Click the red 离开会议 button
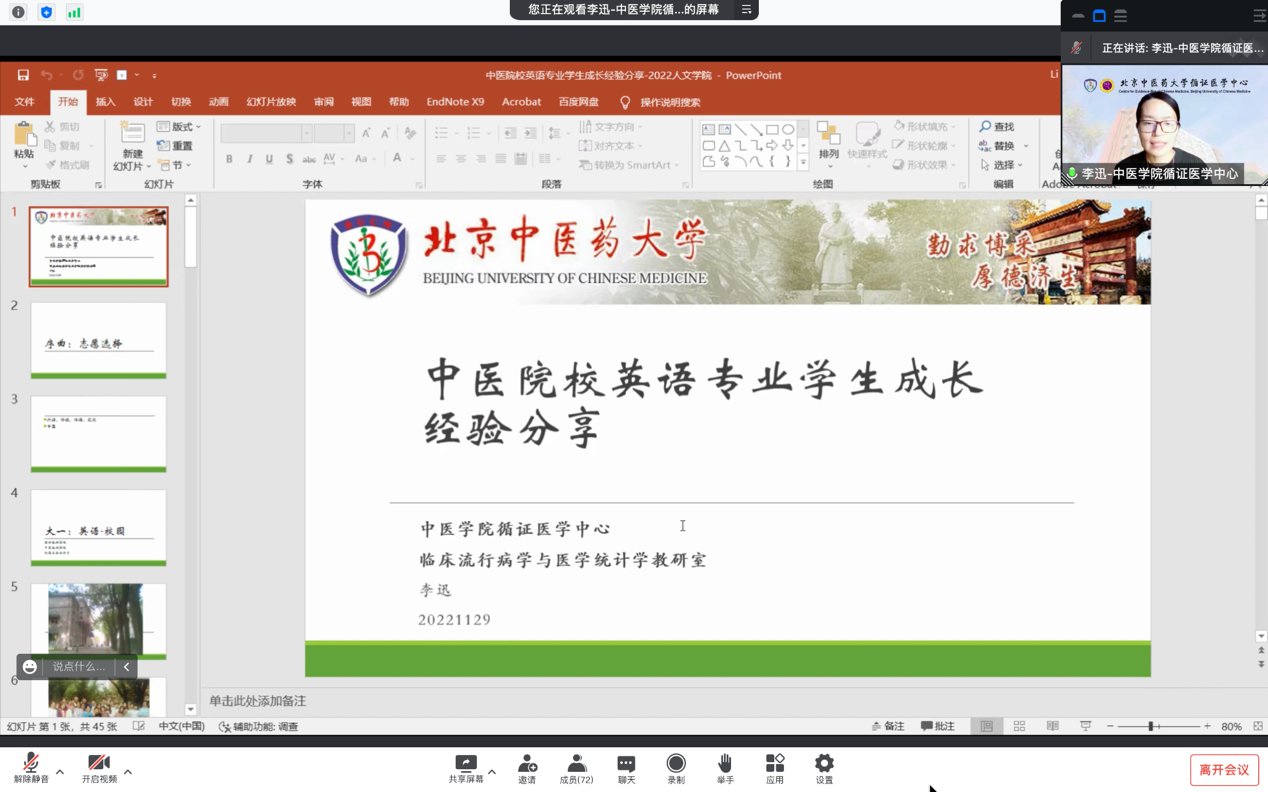Image resolution: width=1268 pixels, height=792 pixels. (x=1224, y=770)
